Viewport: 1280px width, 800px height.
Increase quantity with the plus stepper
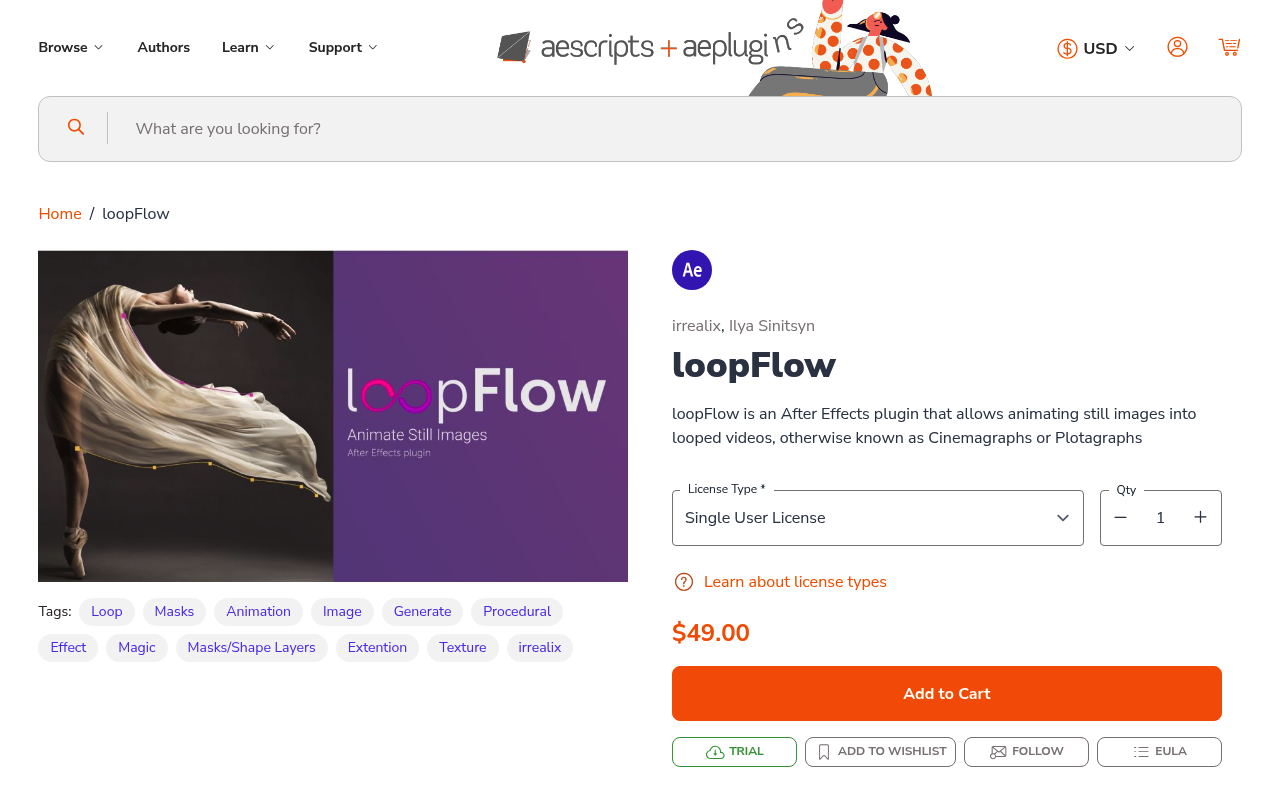coord(1200,517)
